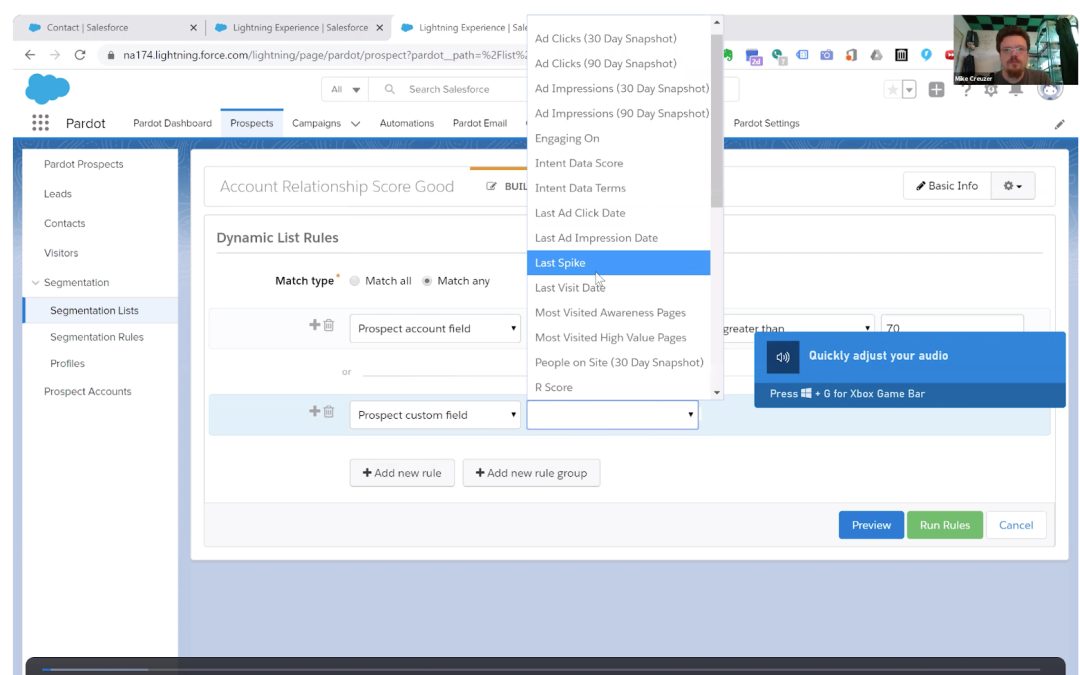Click the search magnifier icon
The width and height of the screenshot is (1080, 675).
click(x=389, y=89)
